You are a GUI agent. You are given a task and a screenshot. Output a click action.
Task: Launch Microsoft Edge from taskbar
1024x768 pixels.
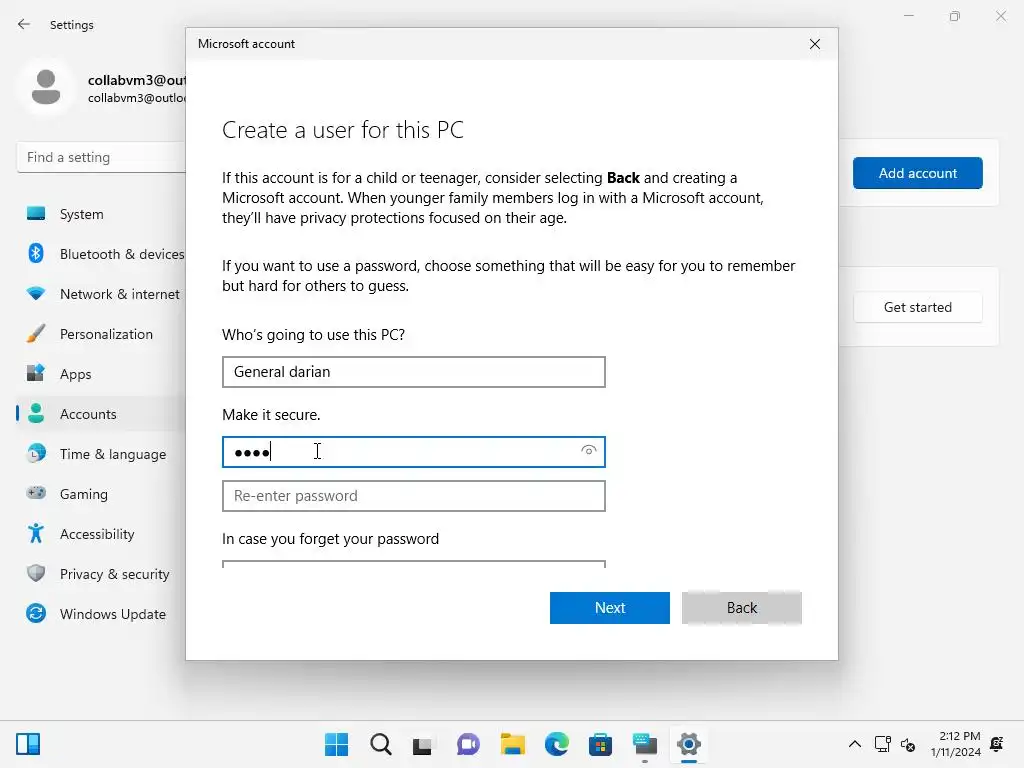(556, 744)
